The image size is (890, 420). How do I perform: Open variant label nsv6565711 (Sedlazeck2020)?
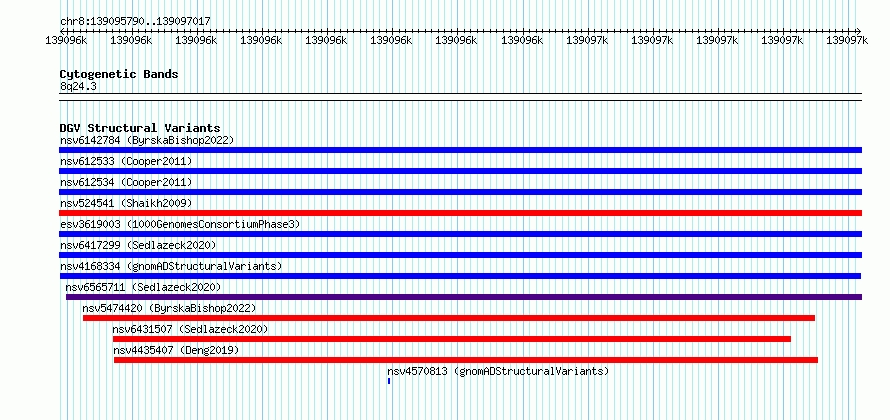click(x=143, y=287)
